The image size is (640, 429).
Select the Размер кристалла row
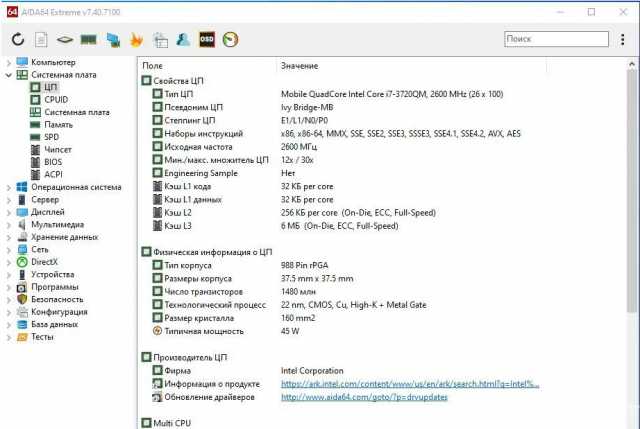tap(234, 318)
